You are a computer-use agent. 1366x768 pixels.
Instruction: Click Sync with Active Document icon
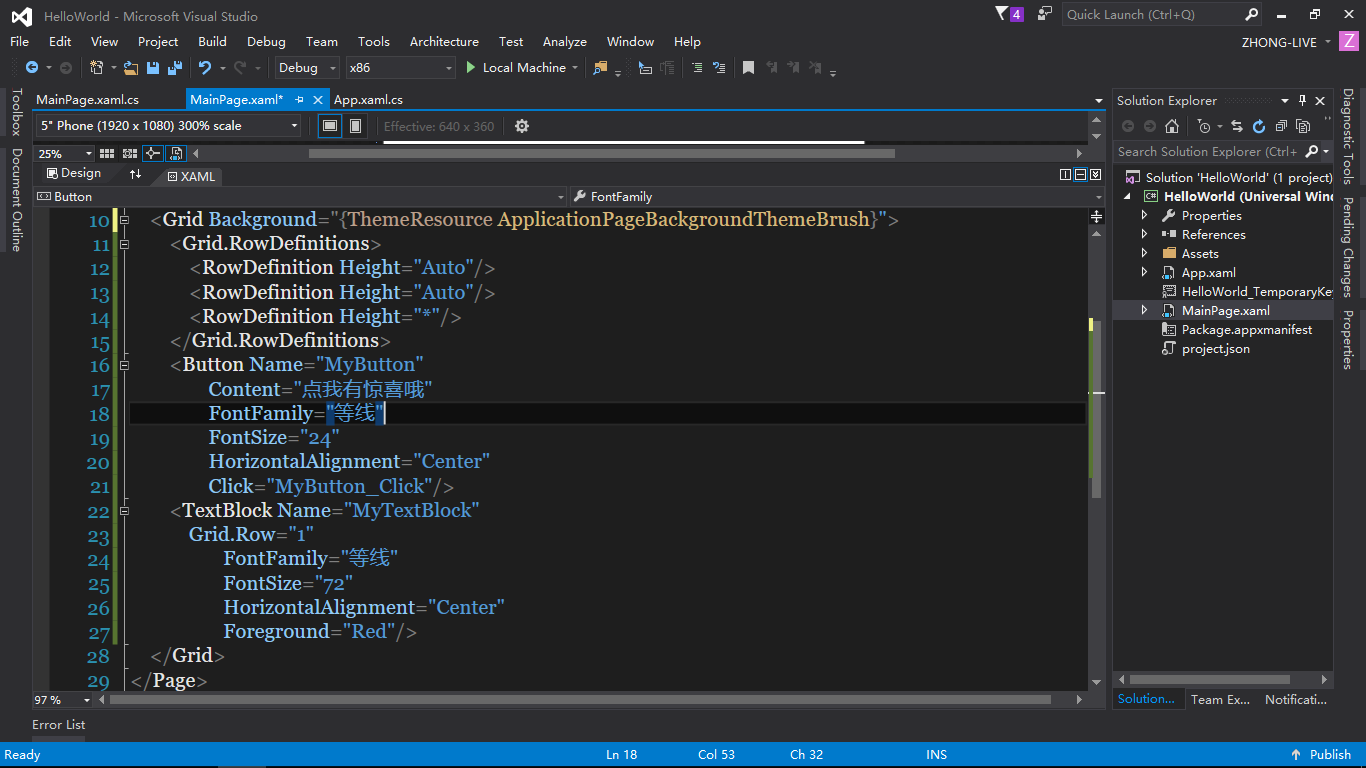click(1237, 126)
